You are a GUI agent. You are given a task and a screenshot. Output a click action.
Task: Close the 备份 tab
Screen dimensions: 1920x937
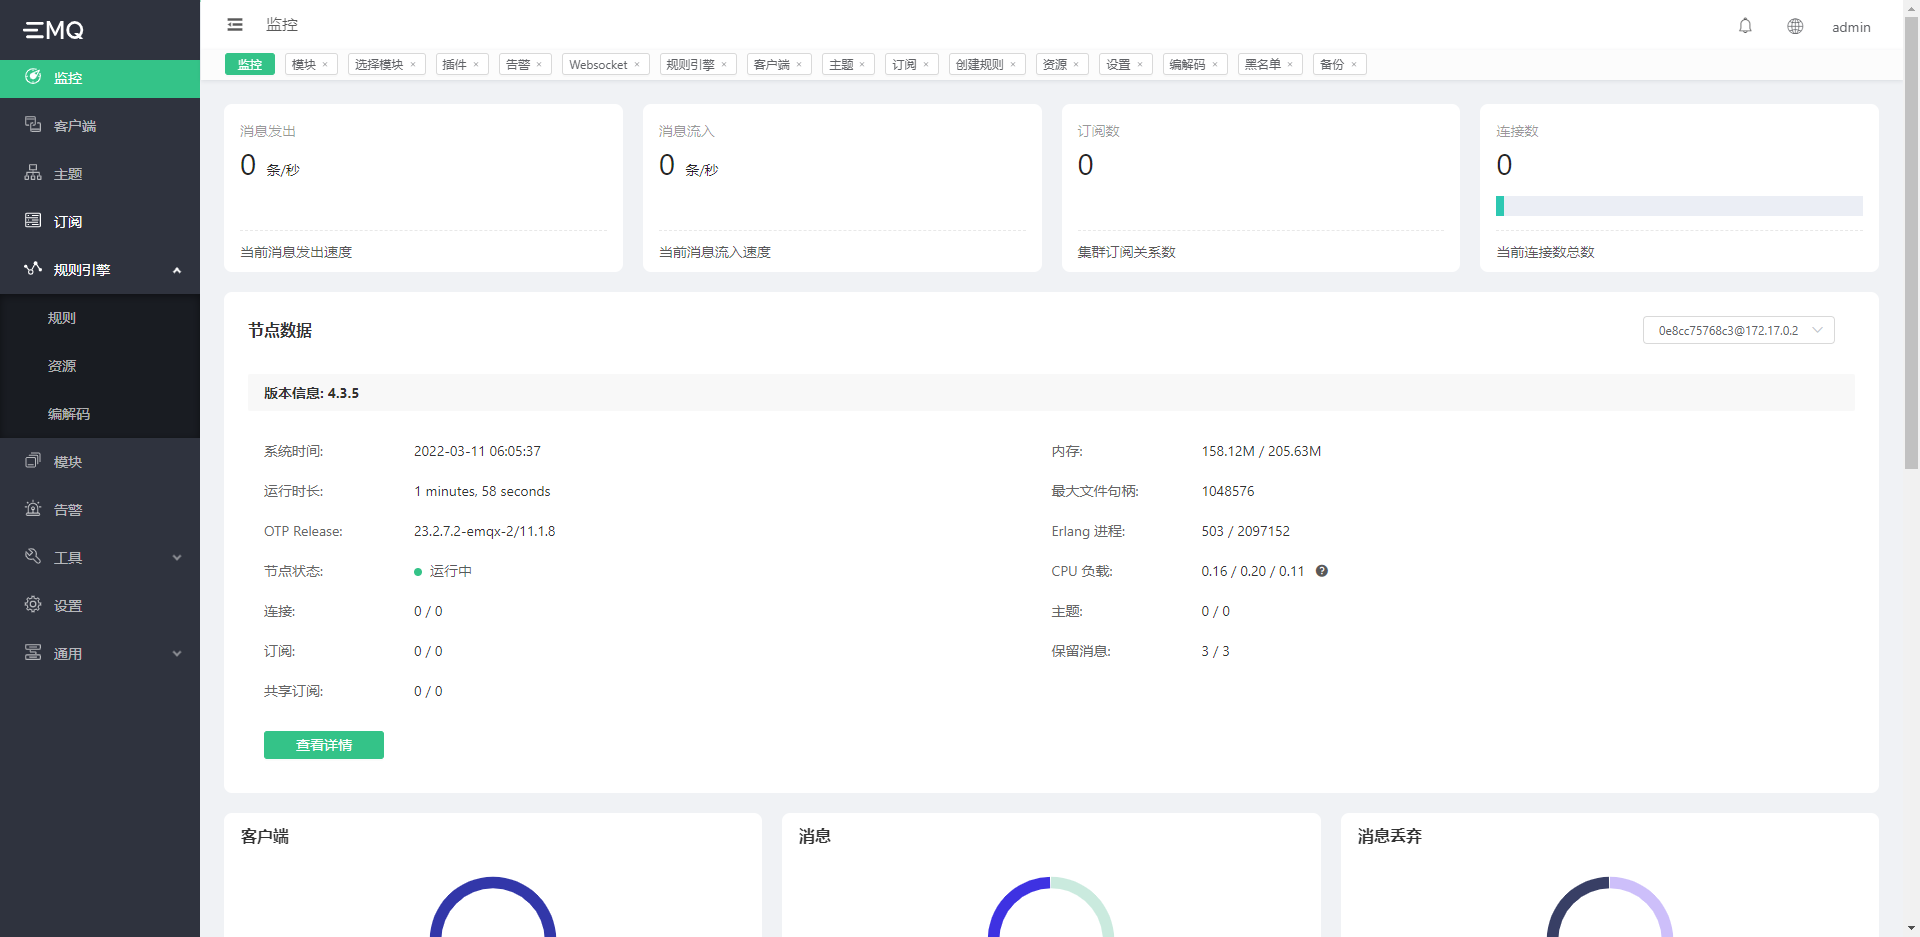pyautogui.click(x=1354, y=65)
